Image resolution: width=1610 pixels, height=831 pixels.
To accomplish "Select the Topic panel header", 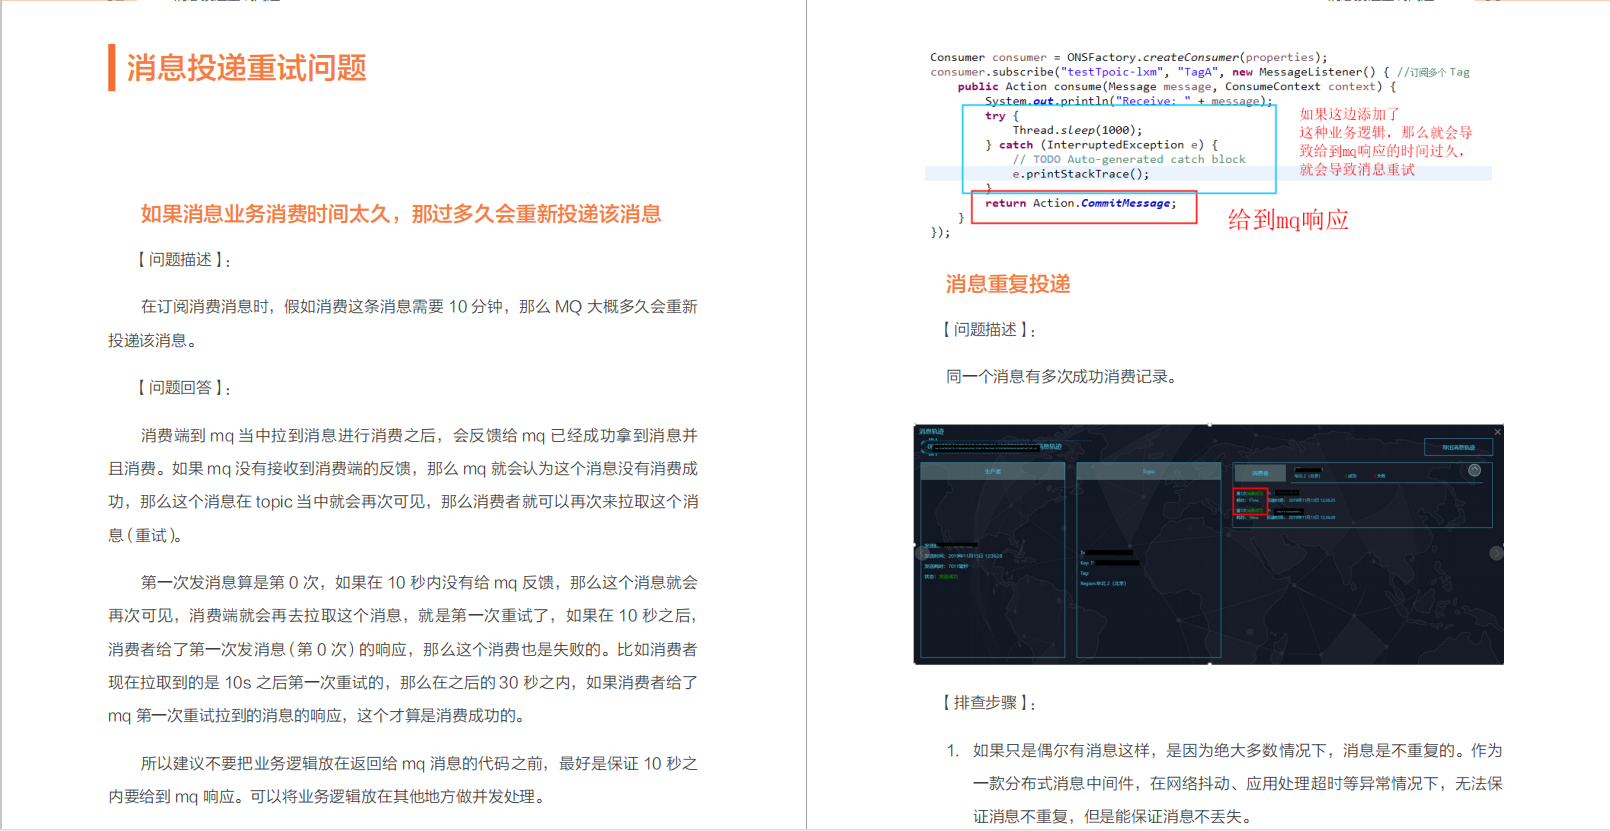I will (1148, 471).
